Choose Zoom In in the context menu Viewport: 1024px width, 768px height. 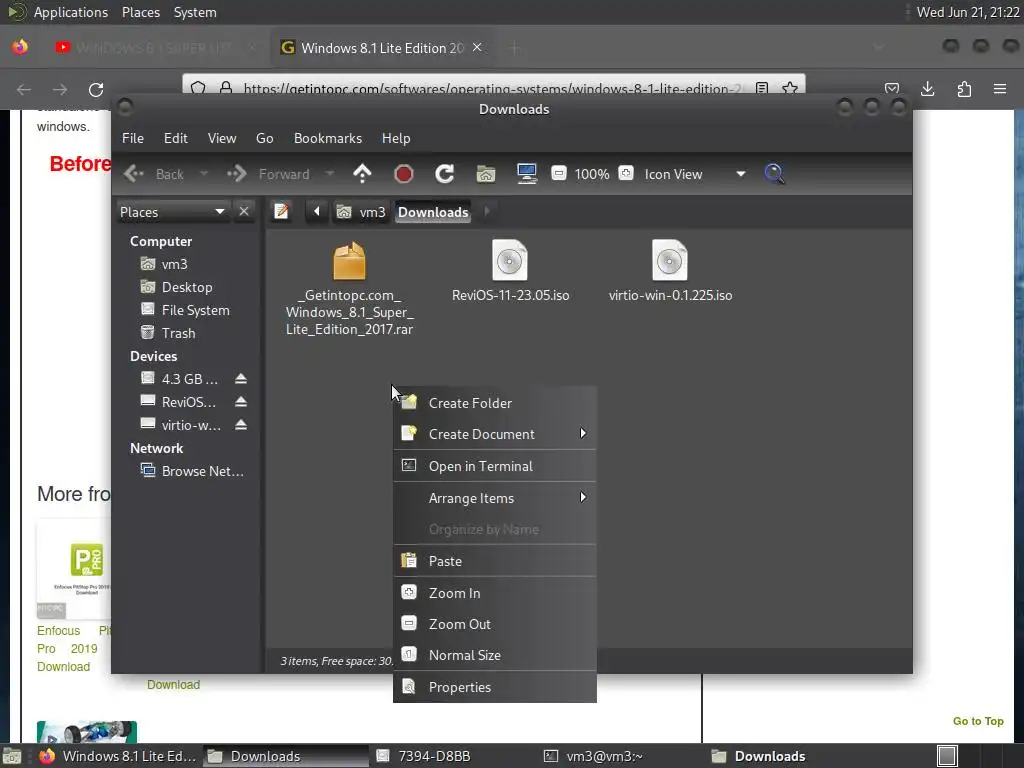tap(495, 593)
